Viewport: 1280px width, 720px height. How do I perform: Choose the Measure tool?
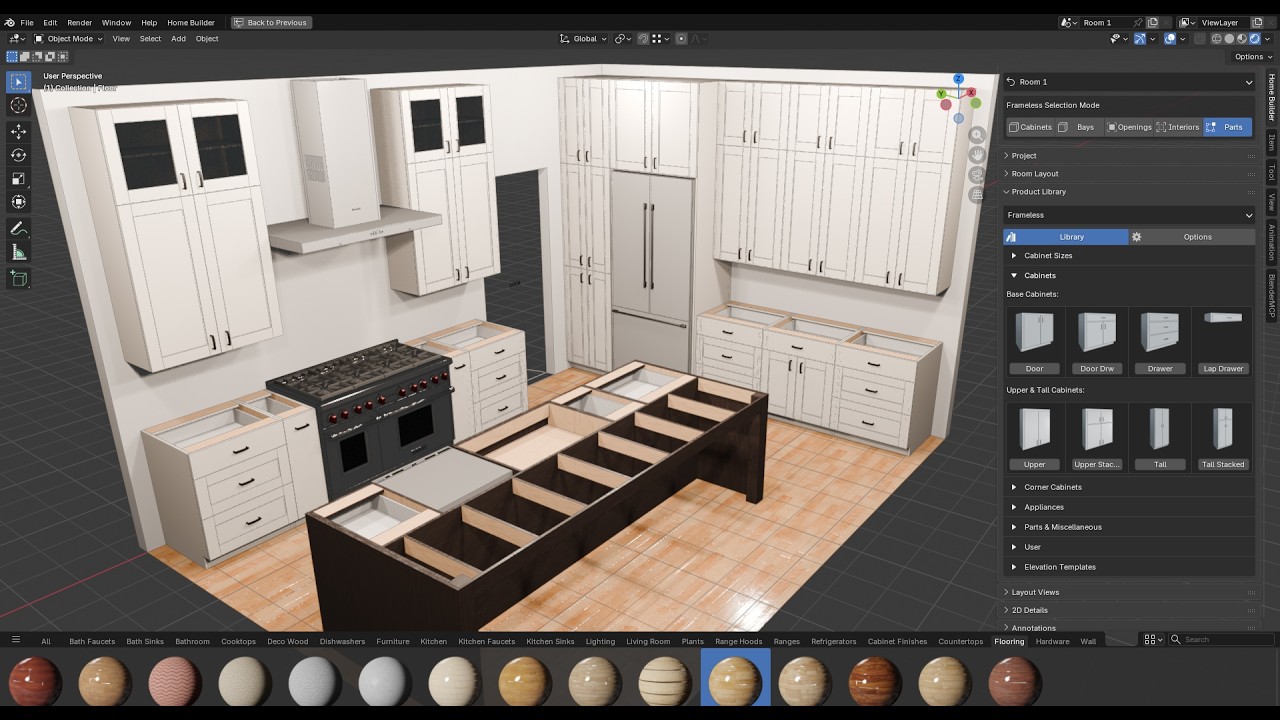[18, 252]
